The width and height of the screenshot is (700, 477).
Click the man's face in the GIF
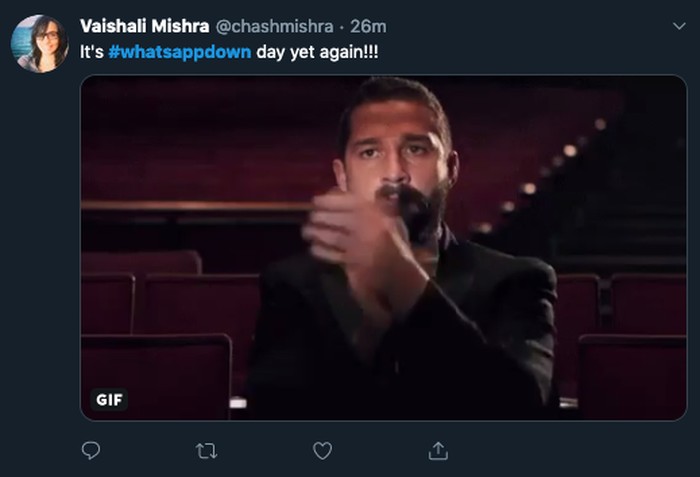[395, 150]
